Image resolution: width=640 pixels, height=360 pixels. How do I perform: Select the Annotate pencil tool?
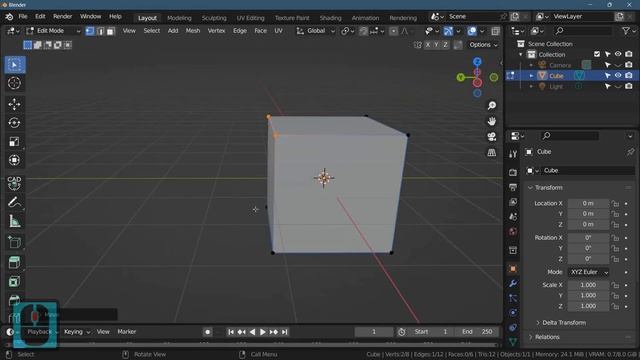14,202
